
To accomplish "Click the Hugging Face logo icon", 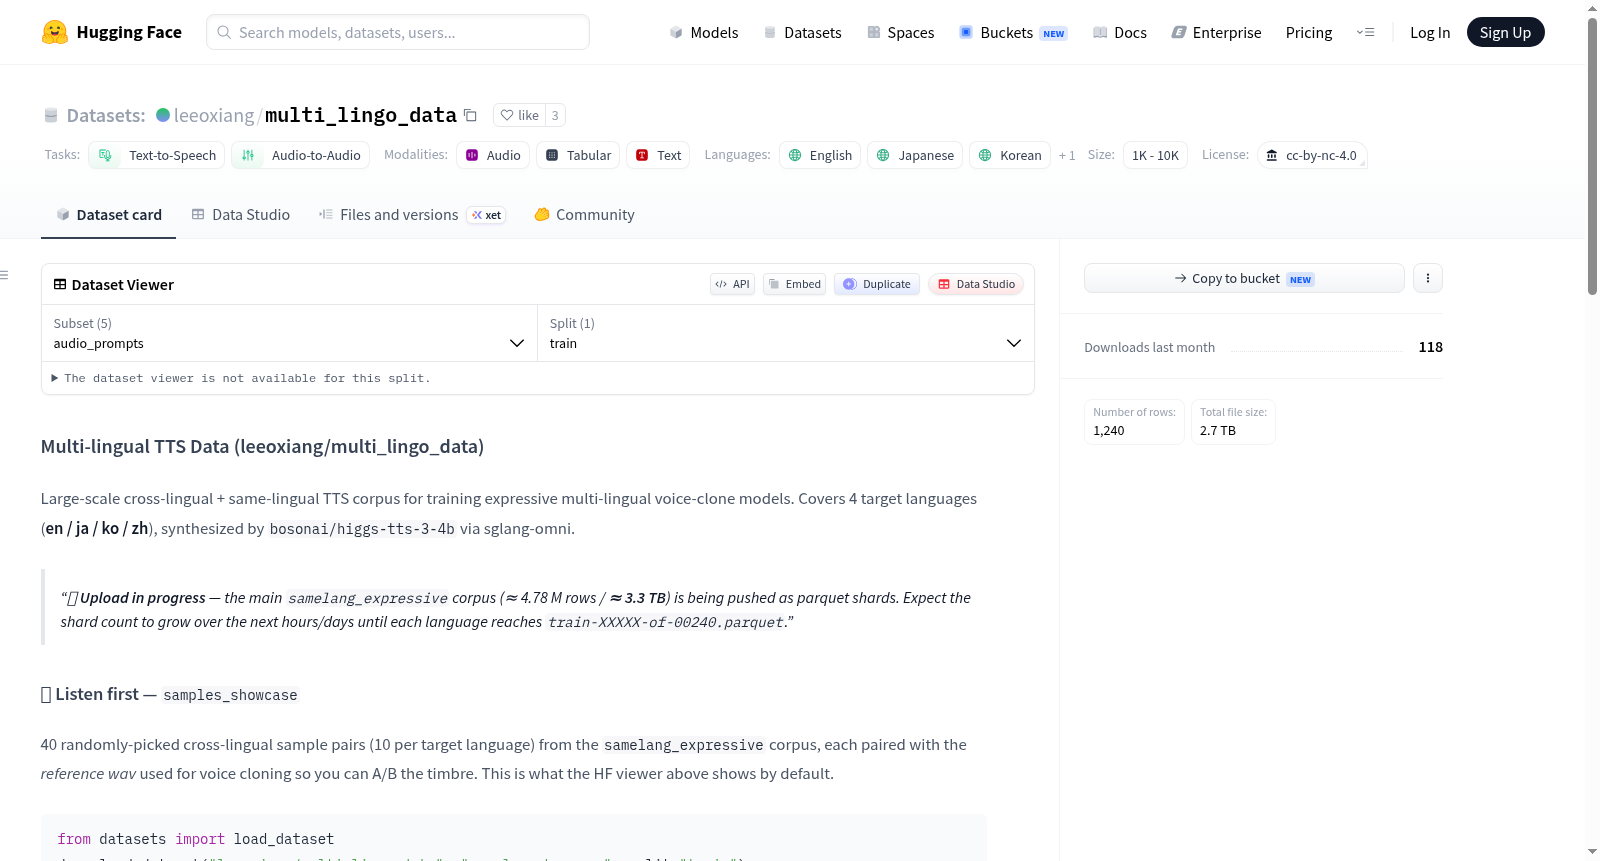I will [x=55, y=32].
